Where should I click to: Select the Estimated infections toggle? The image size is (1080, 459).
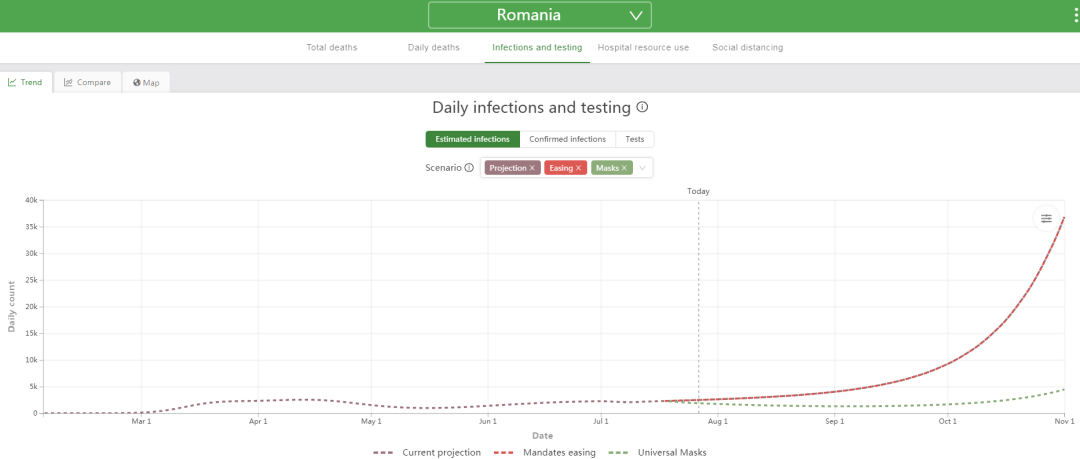(x=472, y=139)
